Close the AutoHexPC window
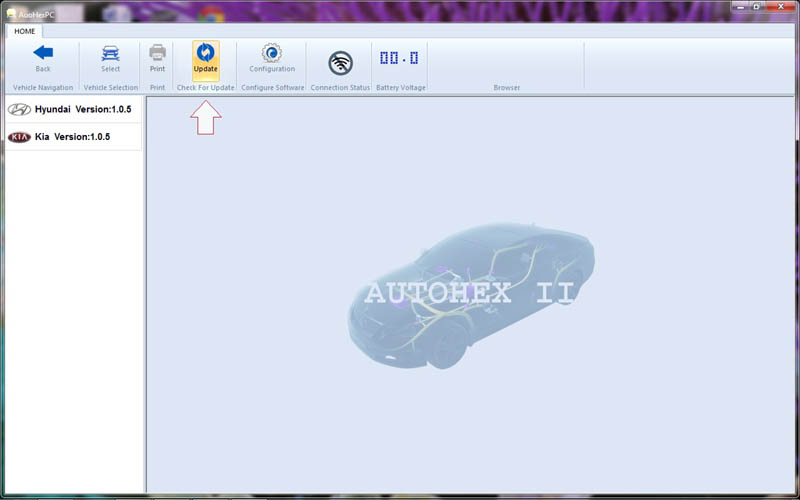 click(781, 7)
